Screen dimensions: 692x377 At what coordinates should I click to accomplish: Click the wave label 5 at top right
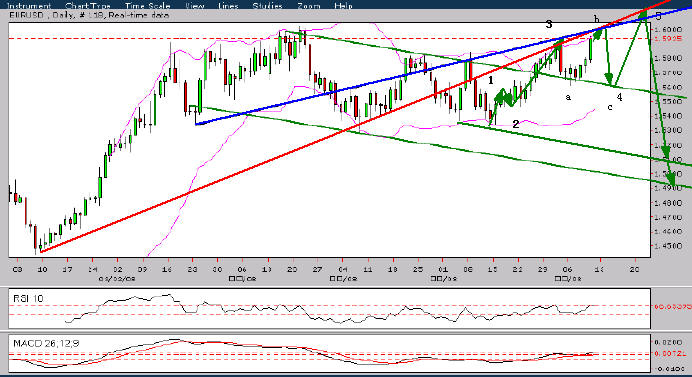[658, 16]
